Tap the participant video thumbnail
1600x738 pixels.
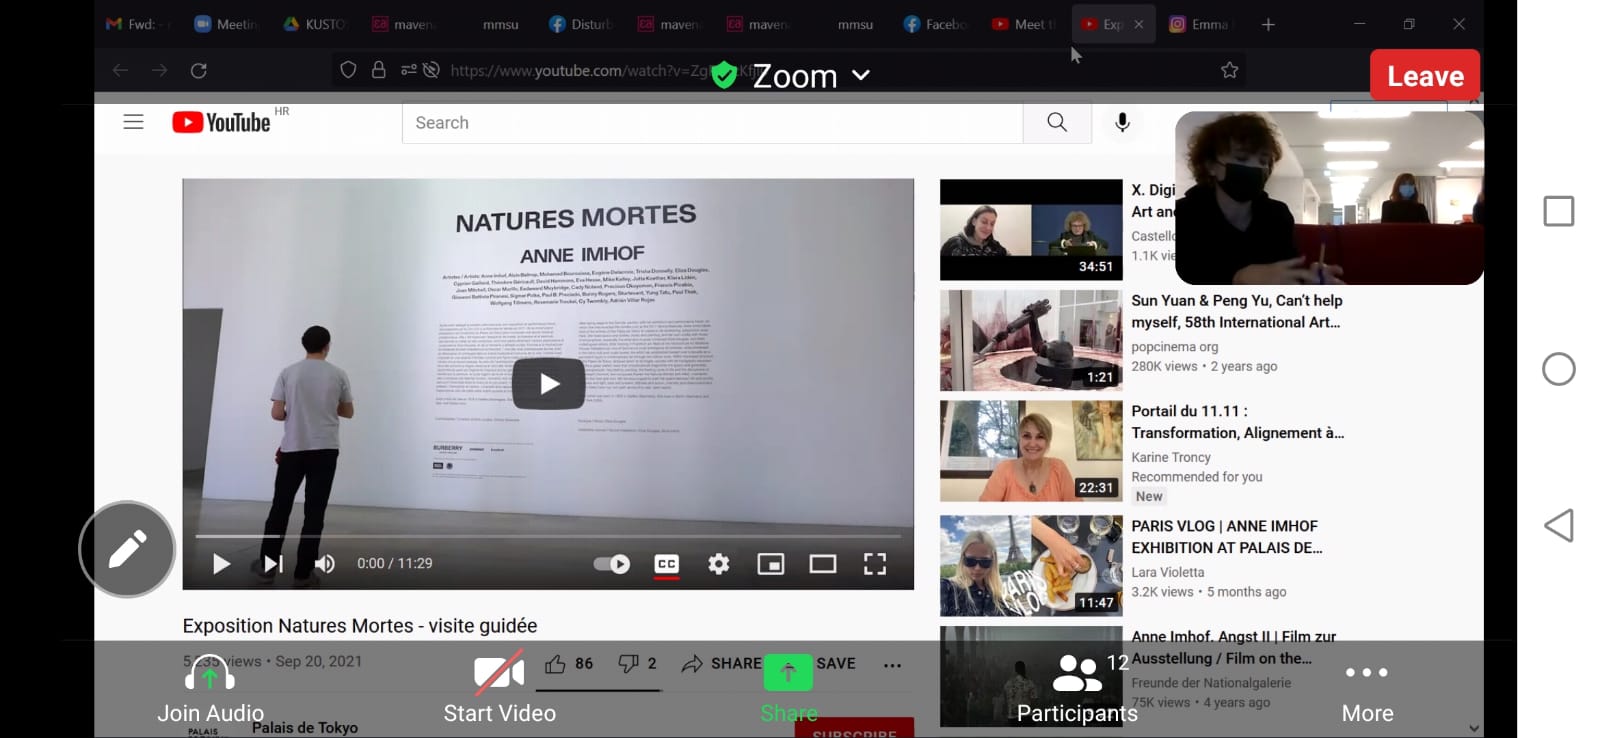1329,198
